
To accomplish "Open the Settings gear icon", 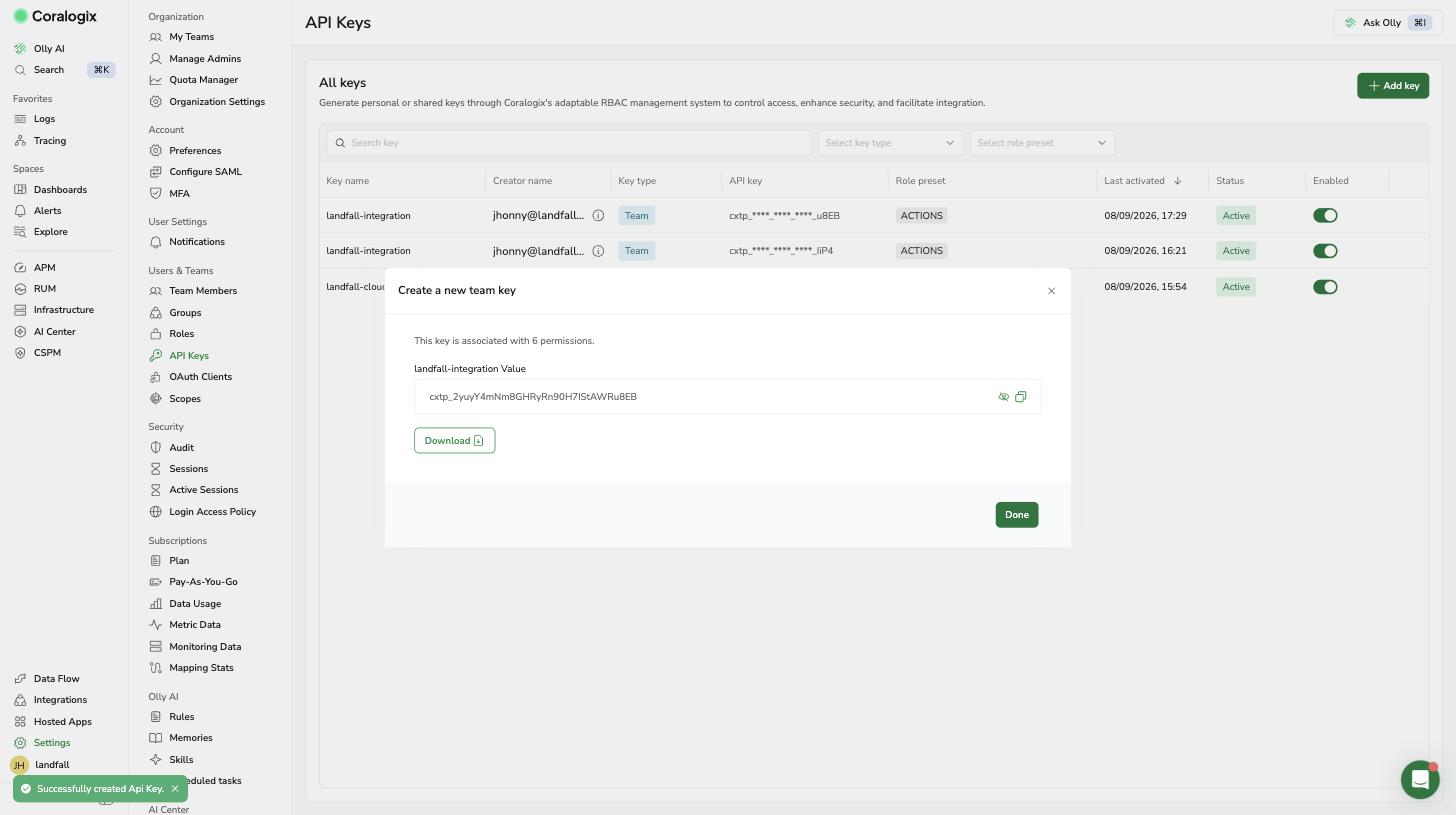I will pos(20,743).
